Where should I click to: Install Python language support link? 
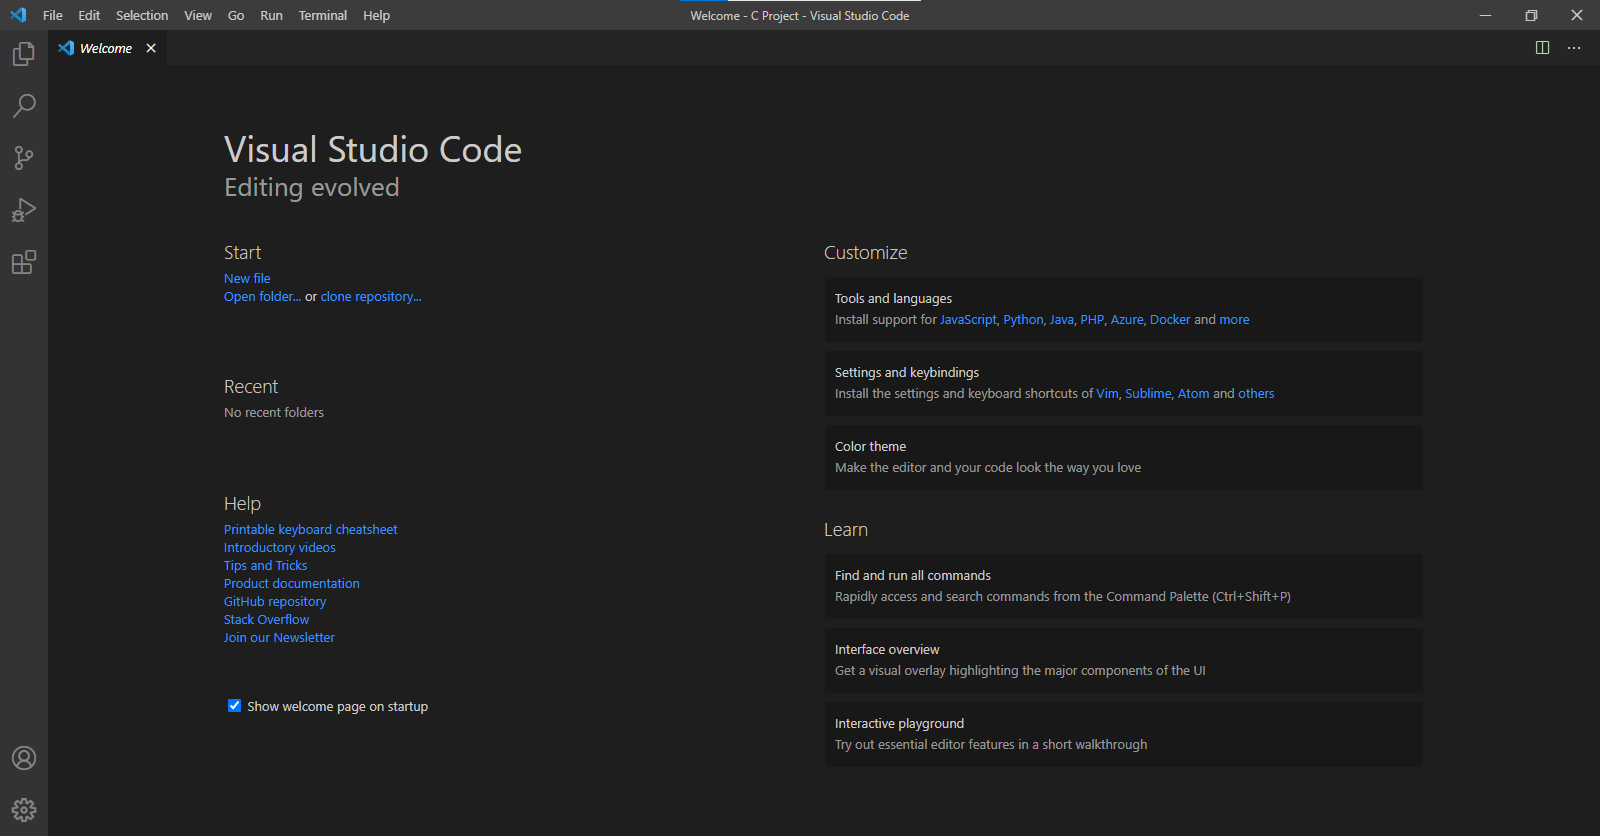click(1023, 319)
